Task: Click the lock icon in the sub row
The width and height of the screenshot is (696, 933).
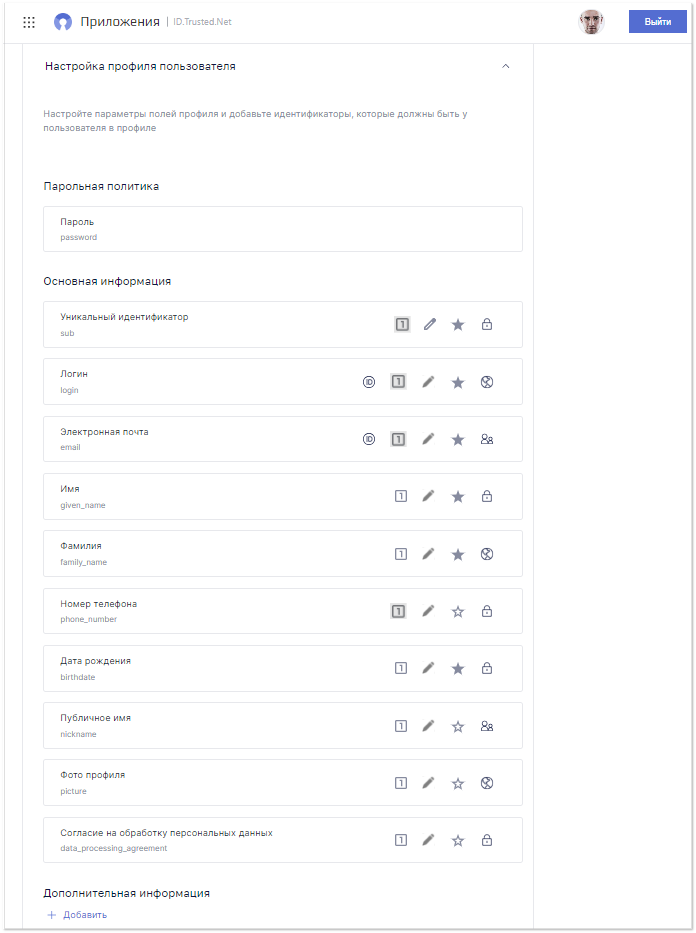Action: (x=487, y=324)
